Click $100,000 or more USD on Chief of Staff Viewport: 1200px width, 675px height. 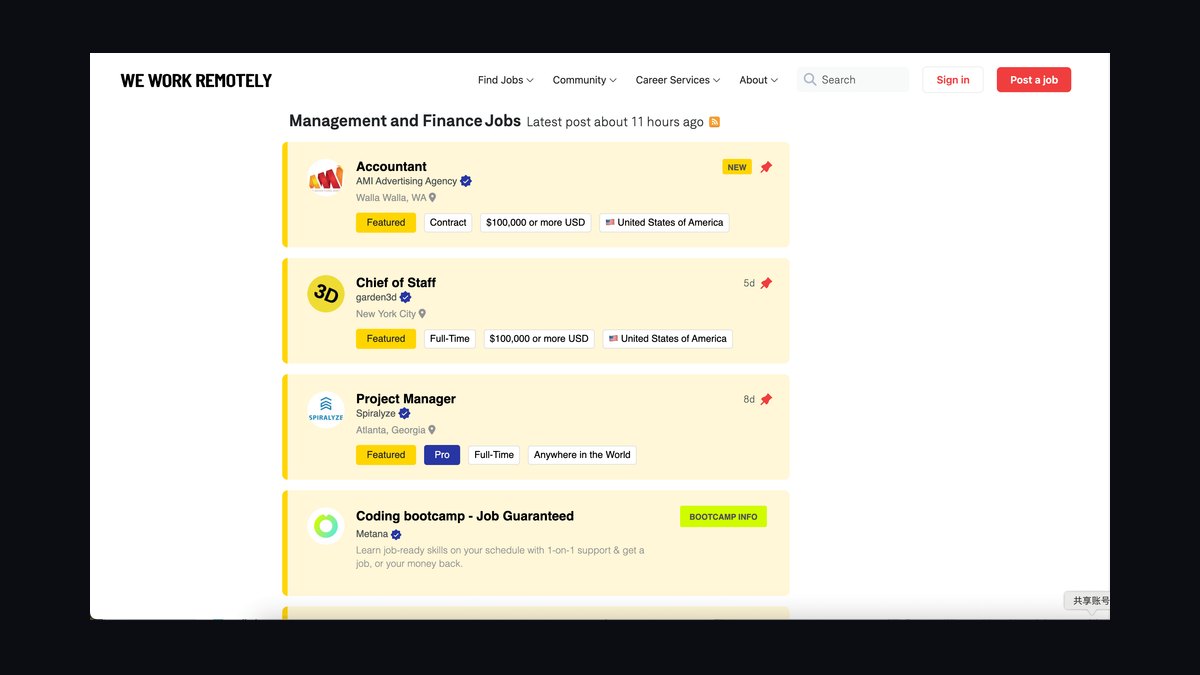click(x=539, y=338)
